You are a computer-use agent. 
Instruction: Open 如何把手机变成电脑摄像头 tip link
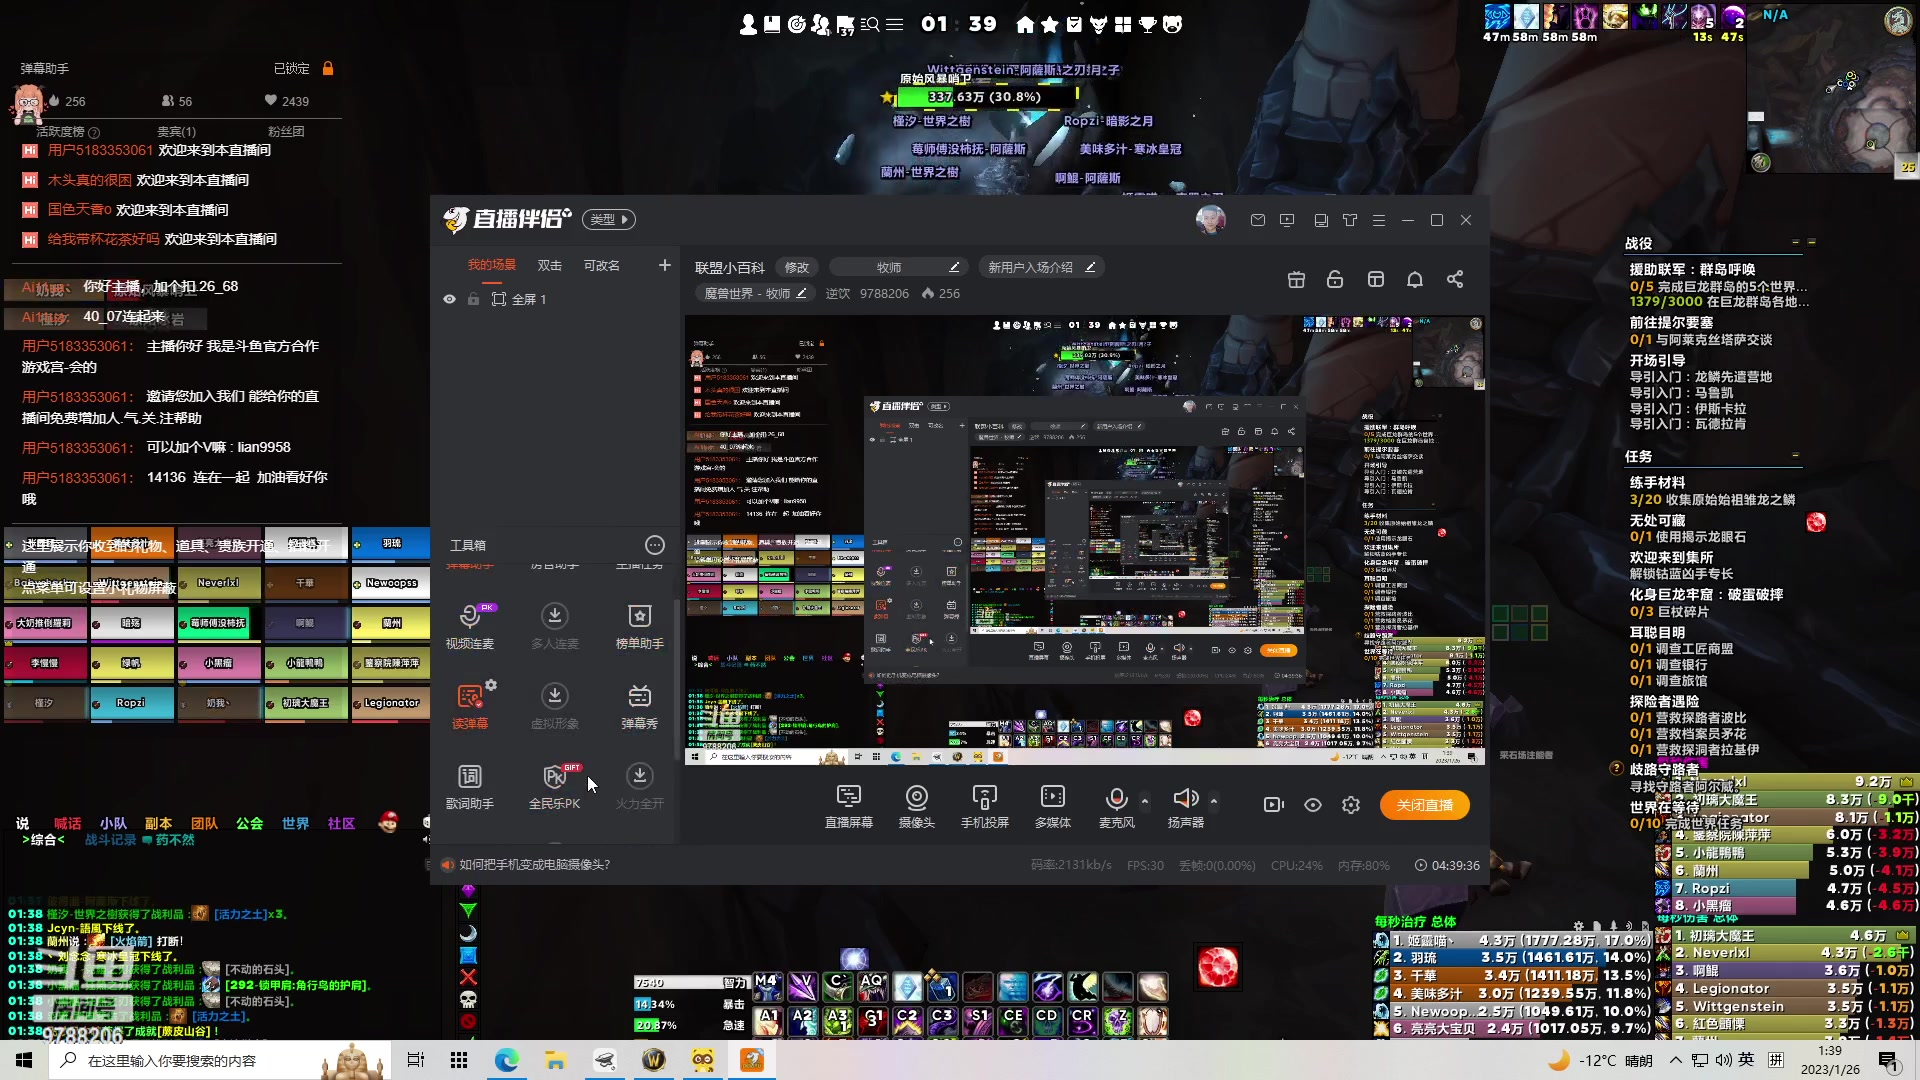point(534,865)
